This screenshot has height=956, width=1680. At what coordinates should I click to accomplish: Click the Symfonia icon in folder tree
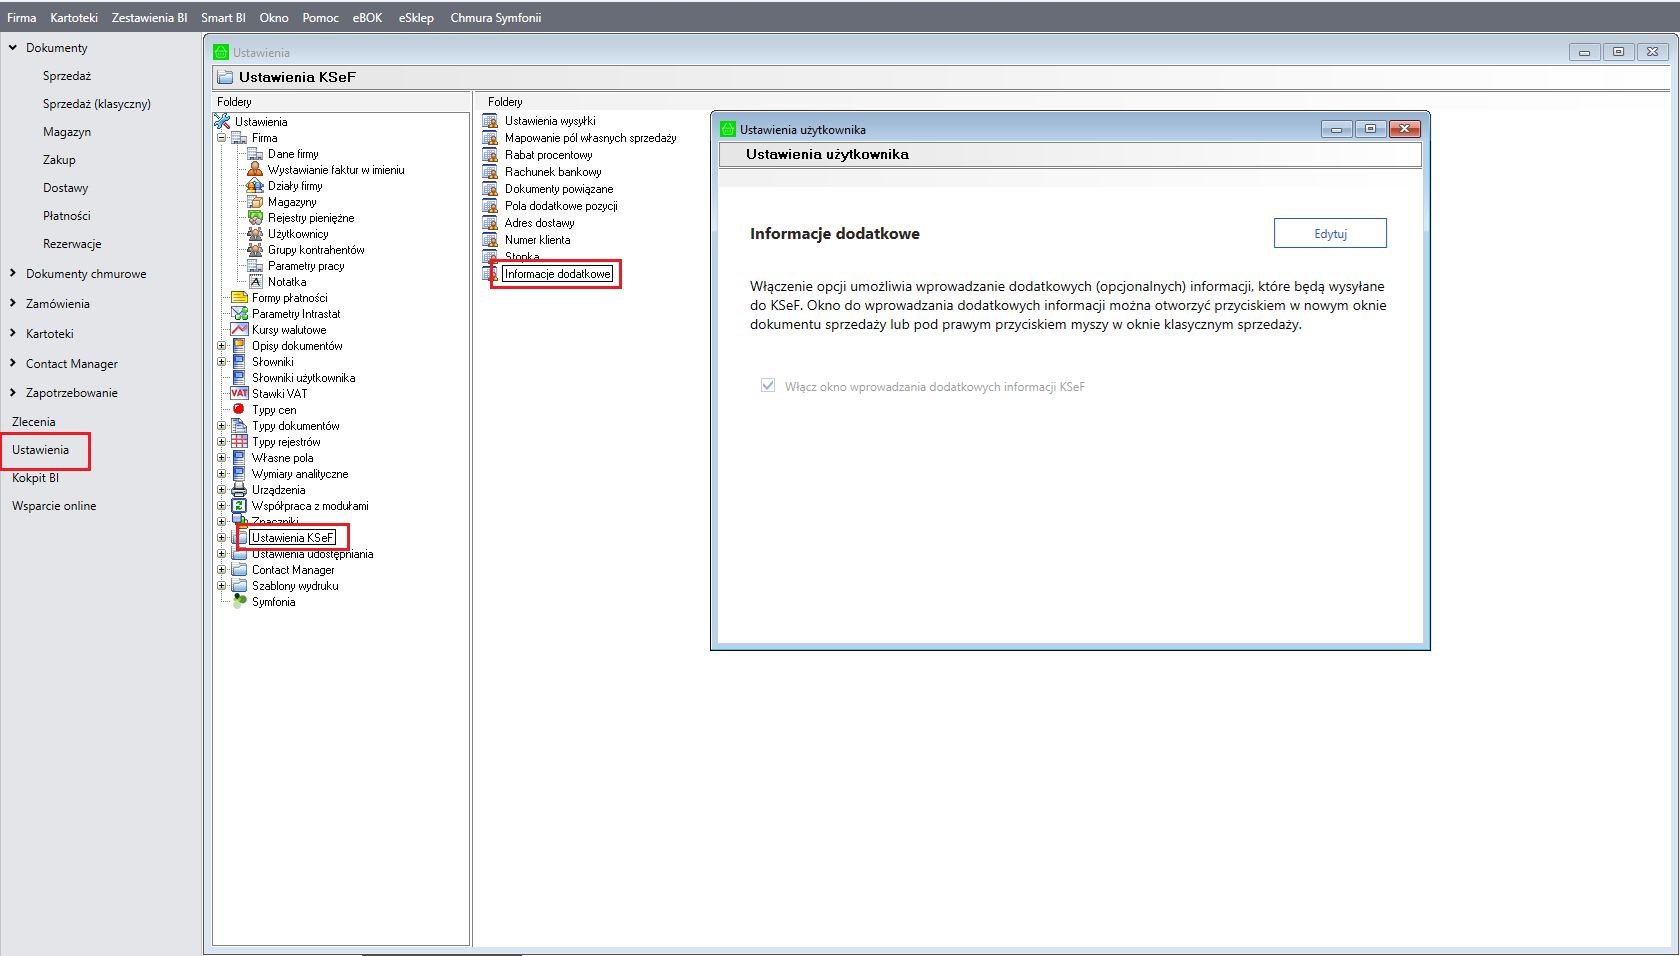click(239, 602)
